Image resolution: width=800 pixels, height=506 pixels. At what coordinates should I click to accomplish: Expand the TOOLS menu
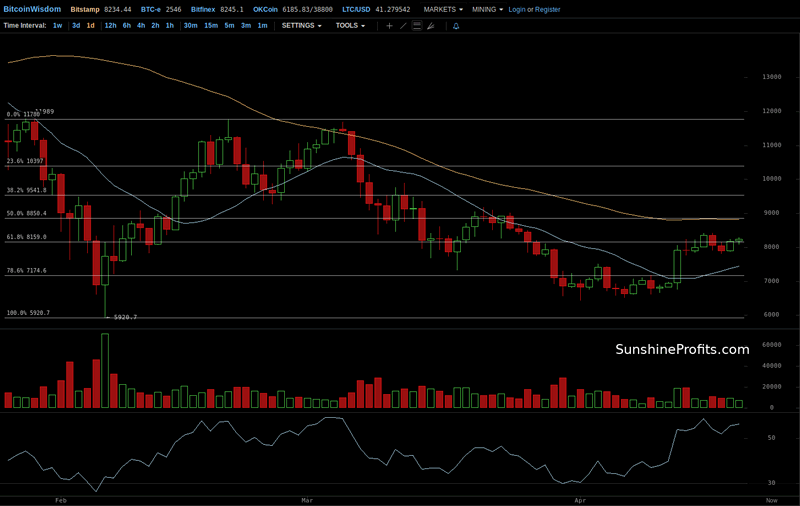coord(350,26)
